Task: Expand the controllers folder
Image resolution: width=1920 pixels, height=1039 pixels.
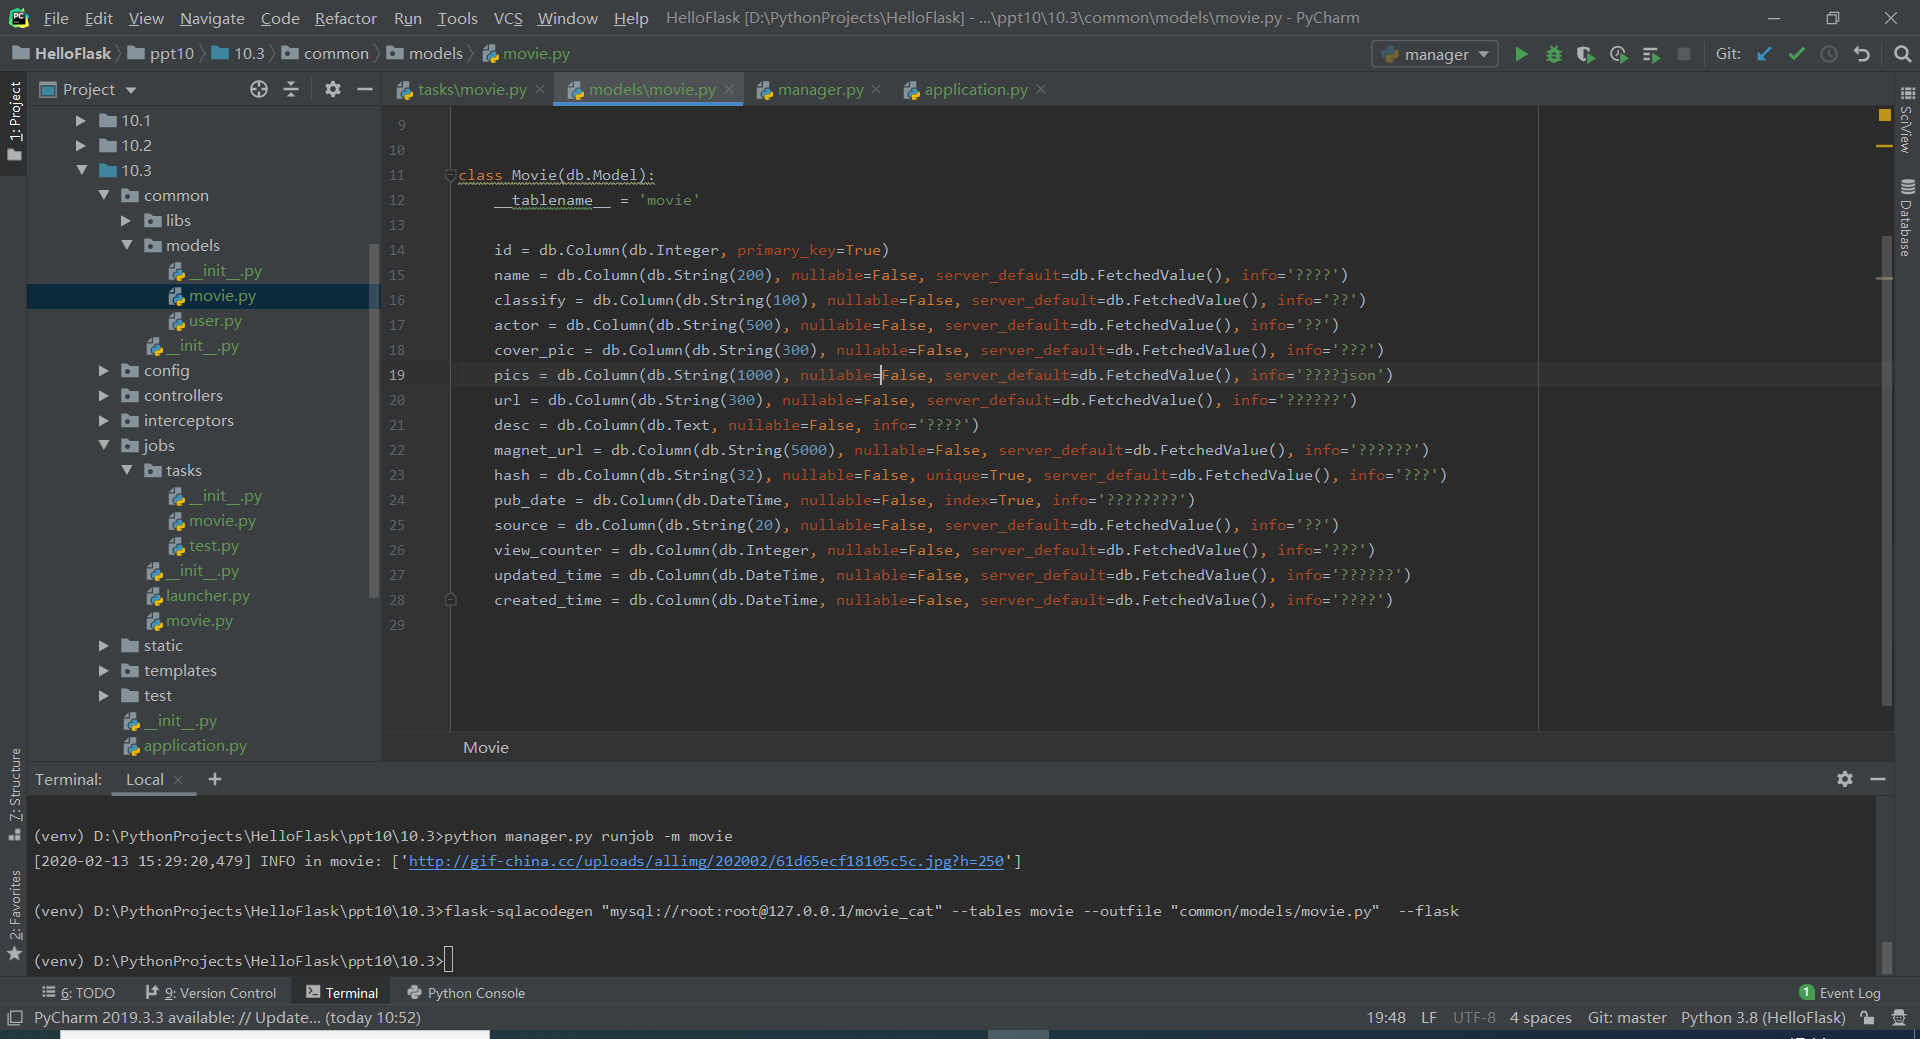Action: 104,396
